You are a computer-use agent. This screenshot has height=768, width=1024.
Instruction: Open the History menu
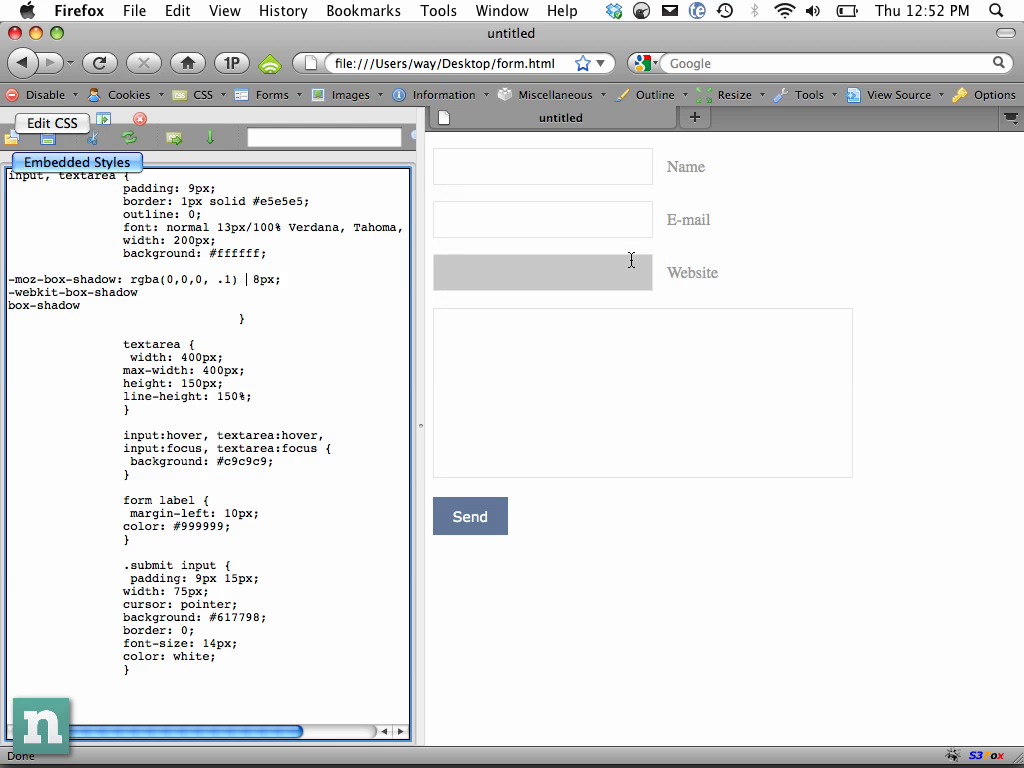[283, 10]
